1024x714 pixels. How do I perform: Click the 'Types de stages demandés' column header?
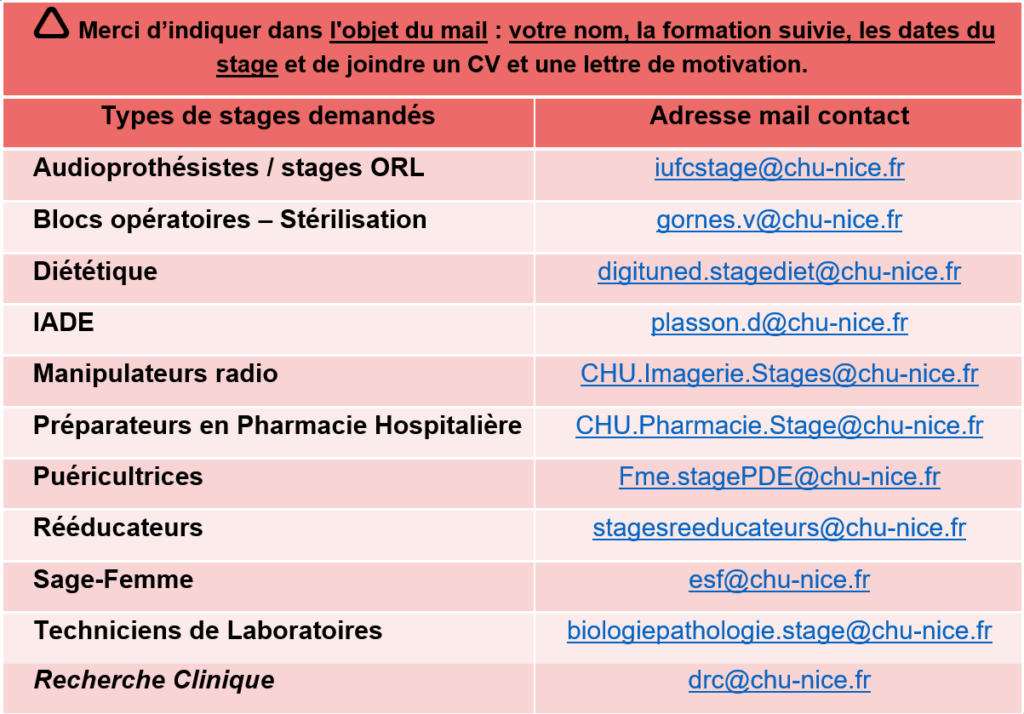pyautogui.click(x=268, y=117)
